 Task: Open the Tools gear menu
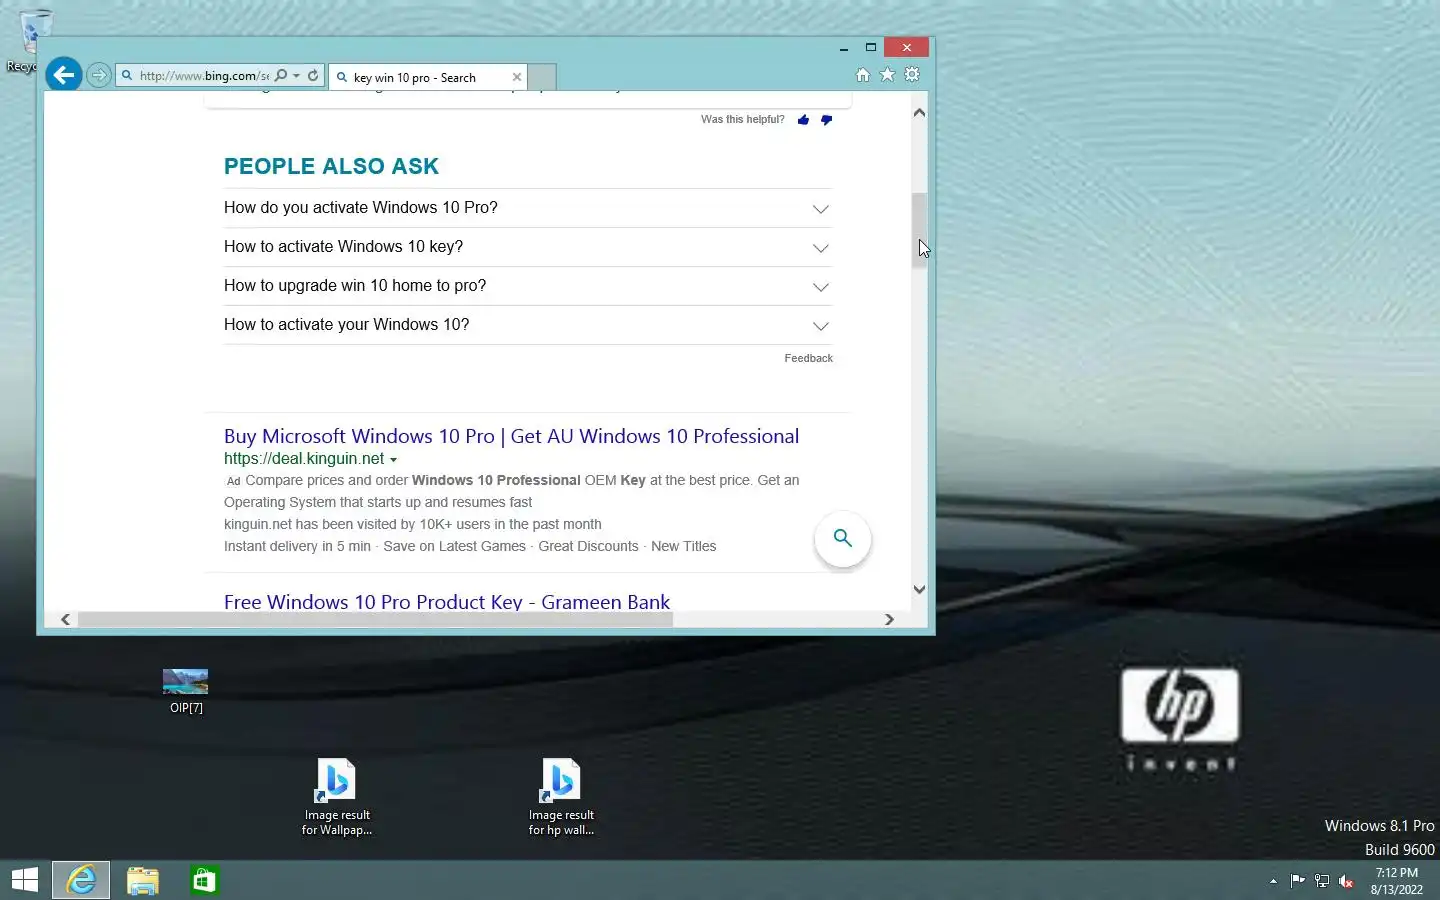[912, 75]
